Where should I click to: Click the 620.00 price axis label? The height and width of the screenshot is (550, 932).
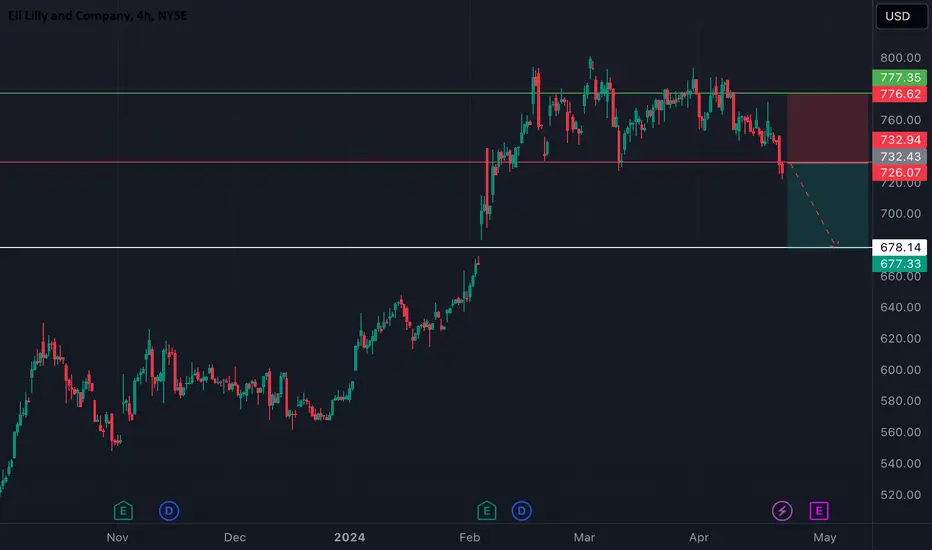[900, 338]
